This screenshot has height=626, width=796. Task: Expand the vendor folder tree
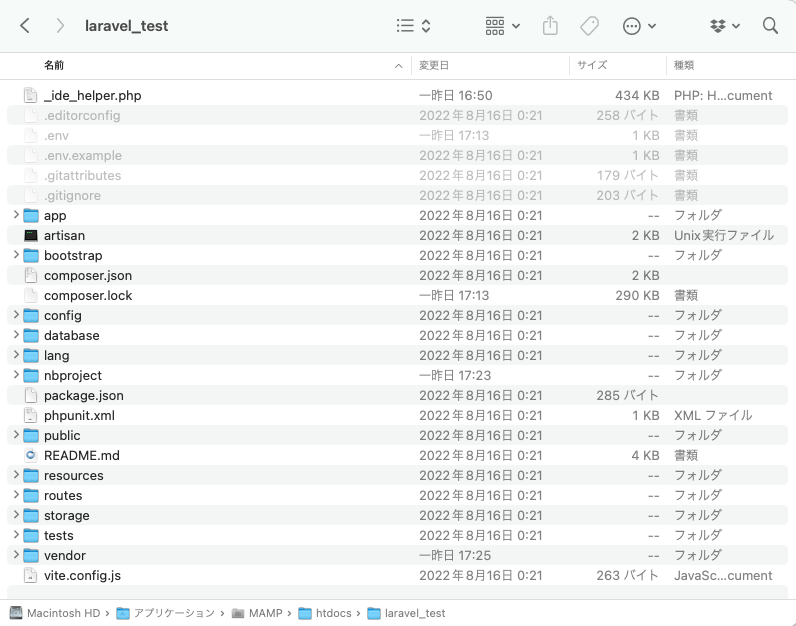pos(15,555)
